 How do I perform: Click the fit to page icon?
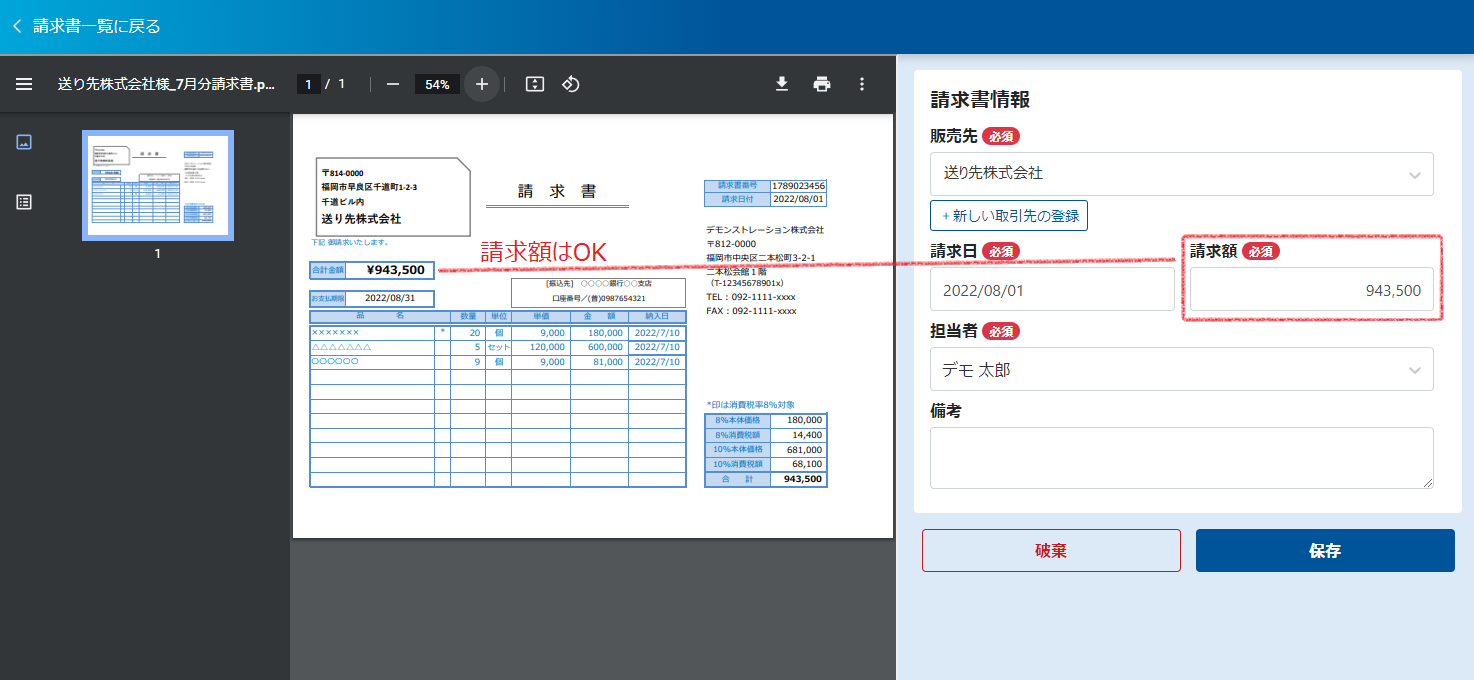[x=535, y=84]
